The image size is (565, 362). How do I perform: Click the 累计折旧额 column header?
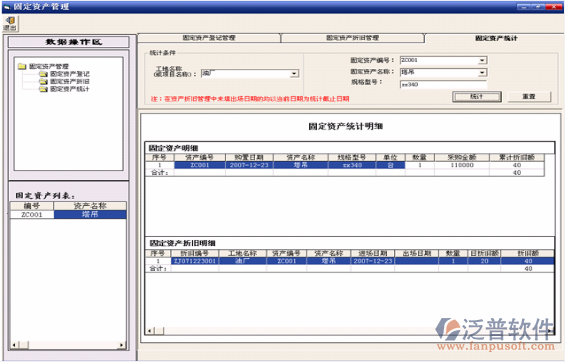pyautogui.click(x=517, y=157)
